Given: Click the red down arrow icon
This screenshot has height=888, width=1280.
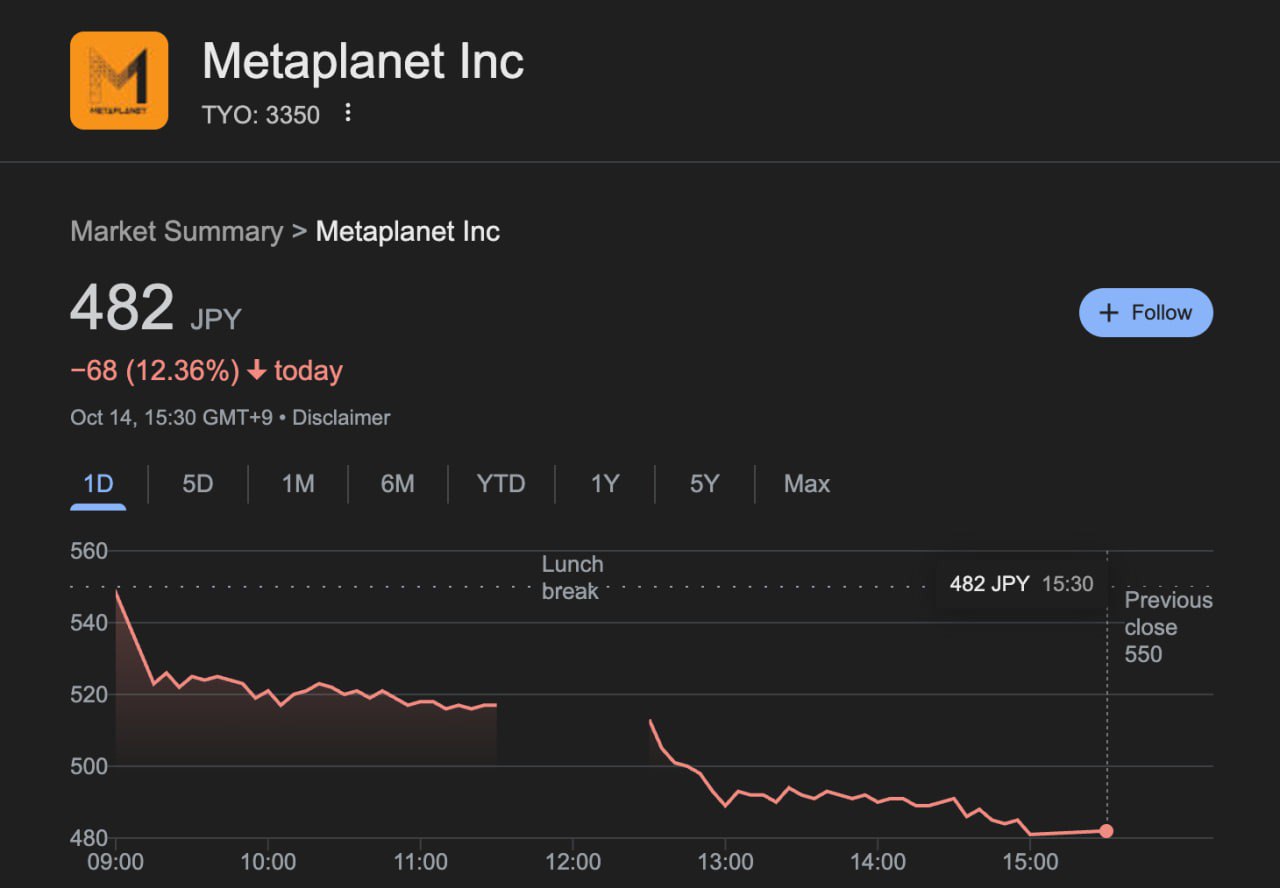Looking at the screenshot, I should tap(257, 371).
